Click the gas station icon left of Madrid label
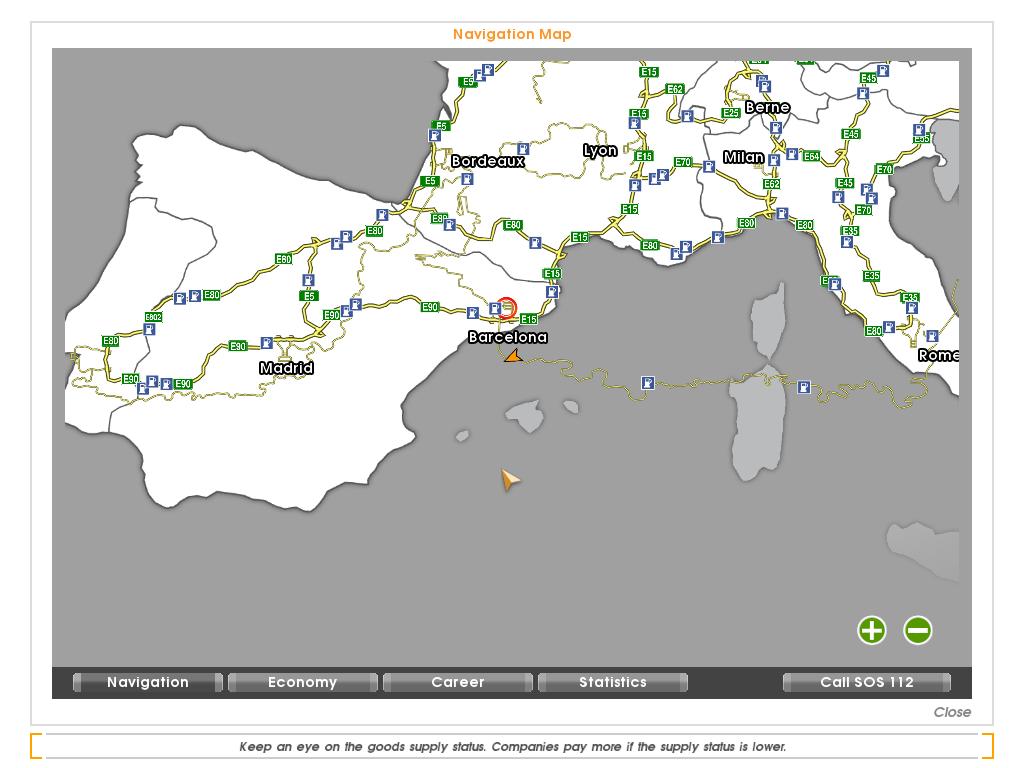 point(267,343)
